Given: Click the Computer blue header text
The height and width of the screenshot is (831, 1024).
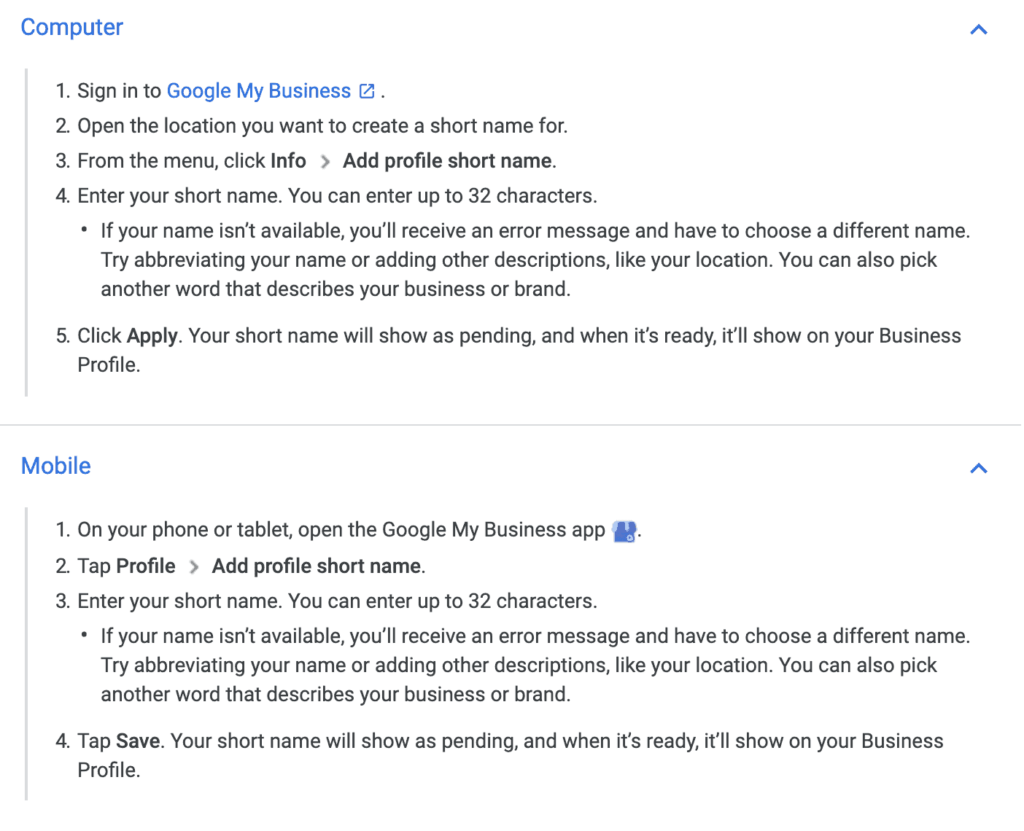Looking at the screenshot, I should [71, 27].
